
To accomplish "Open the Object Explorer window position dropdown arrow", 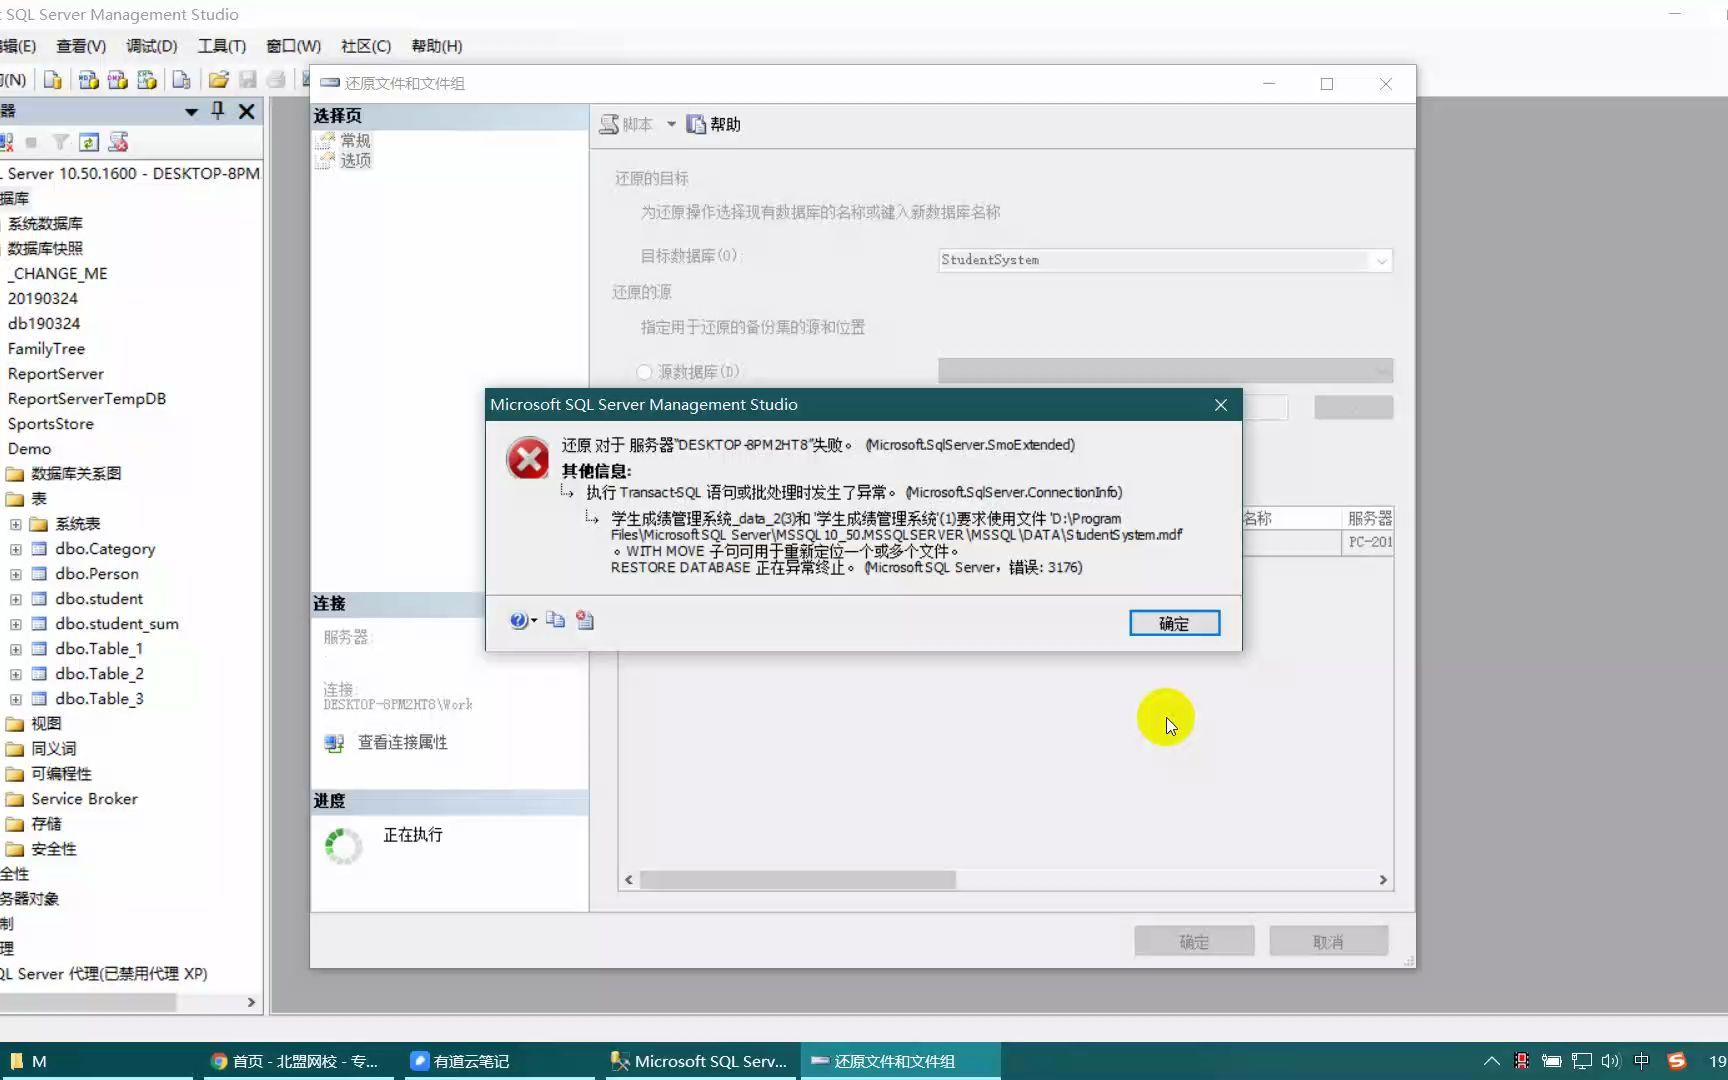I will (191, 112).
